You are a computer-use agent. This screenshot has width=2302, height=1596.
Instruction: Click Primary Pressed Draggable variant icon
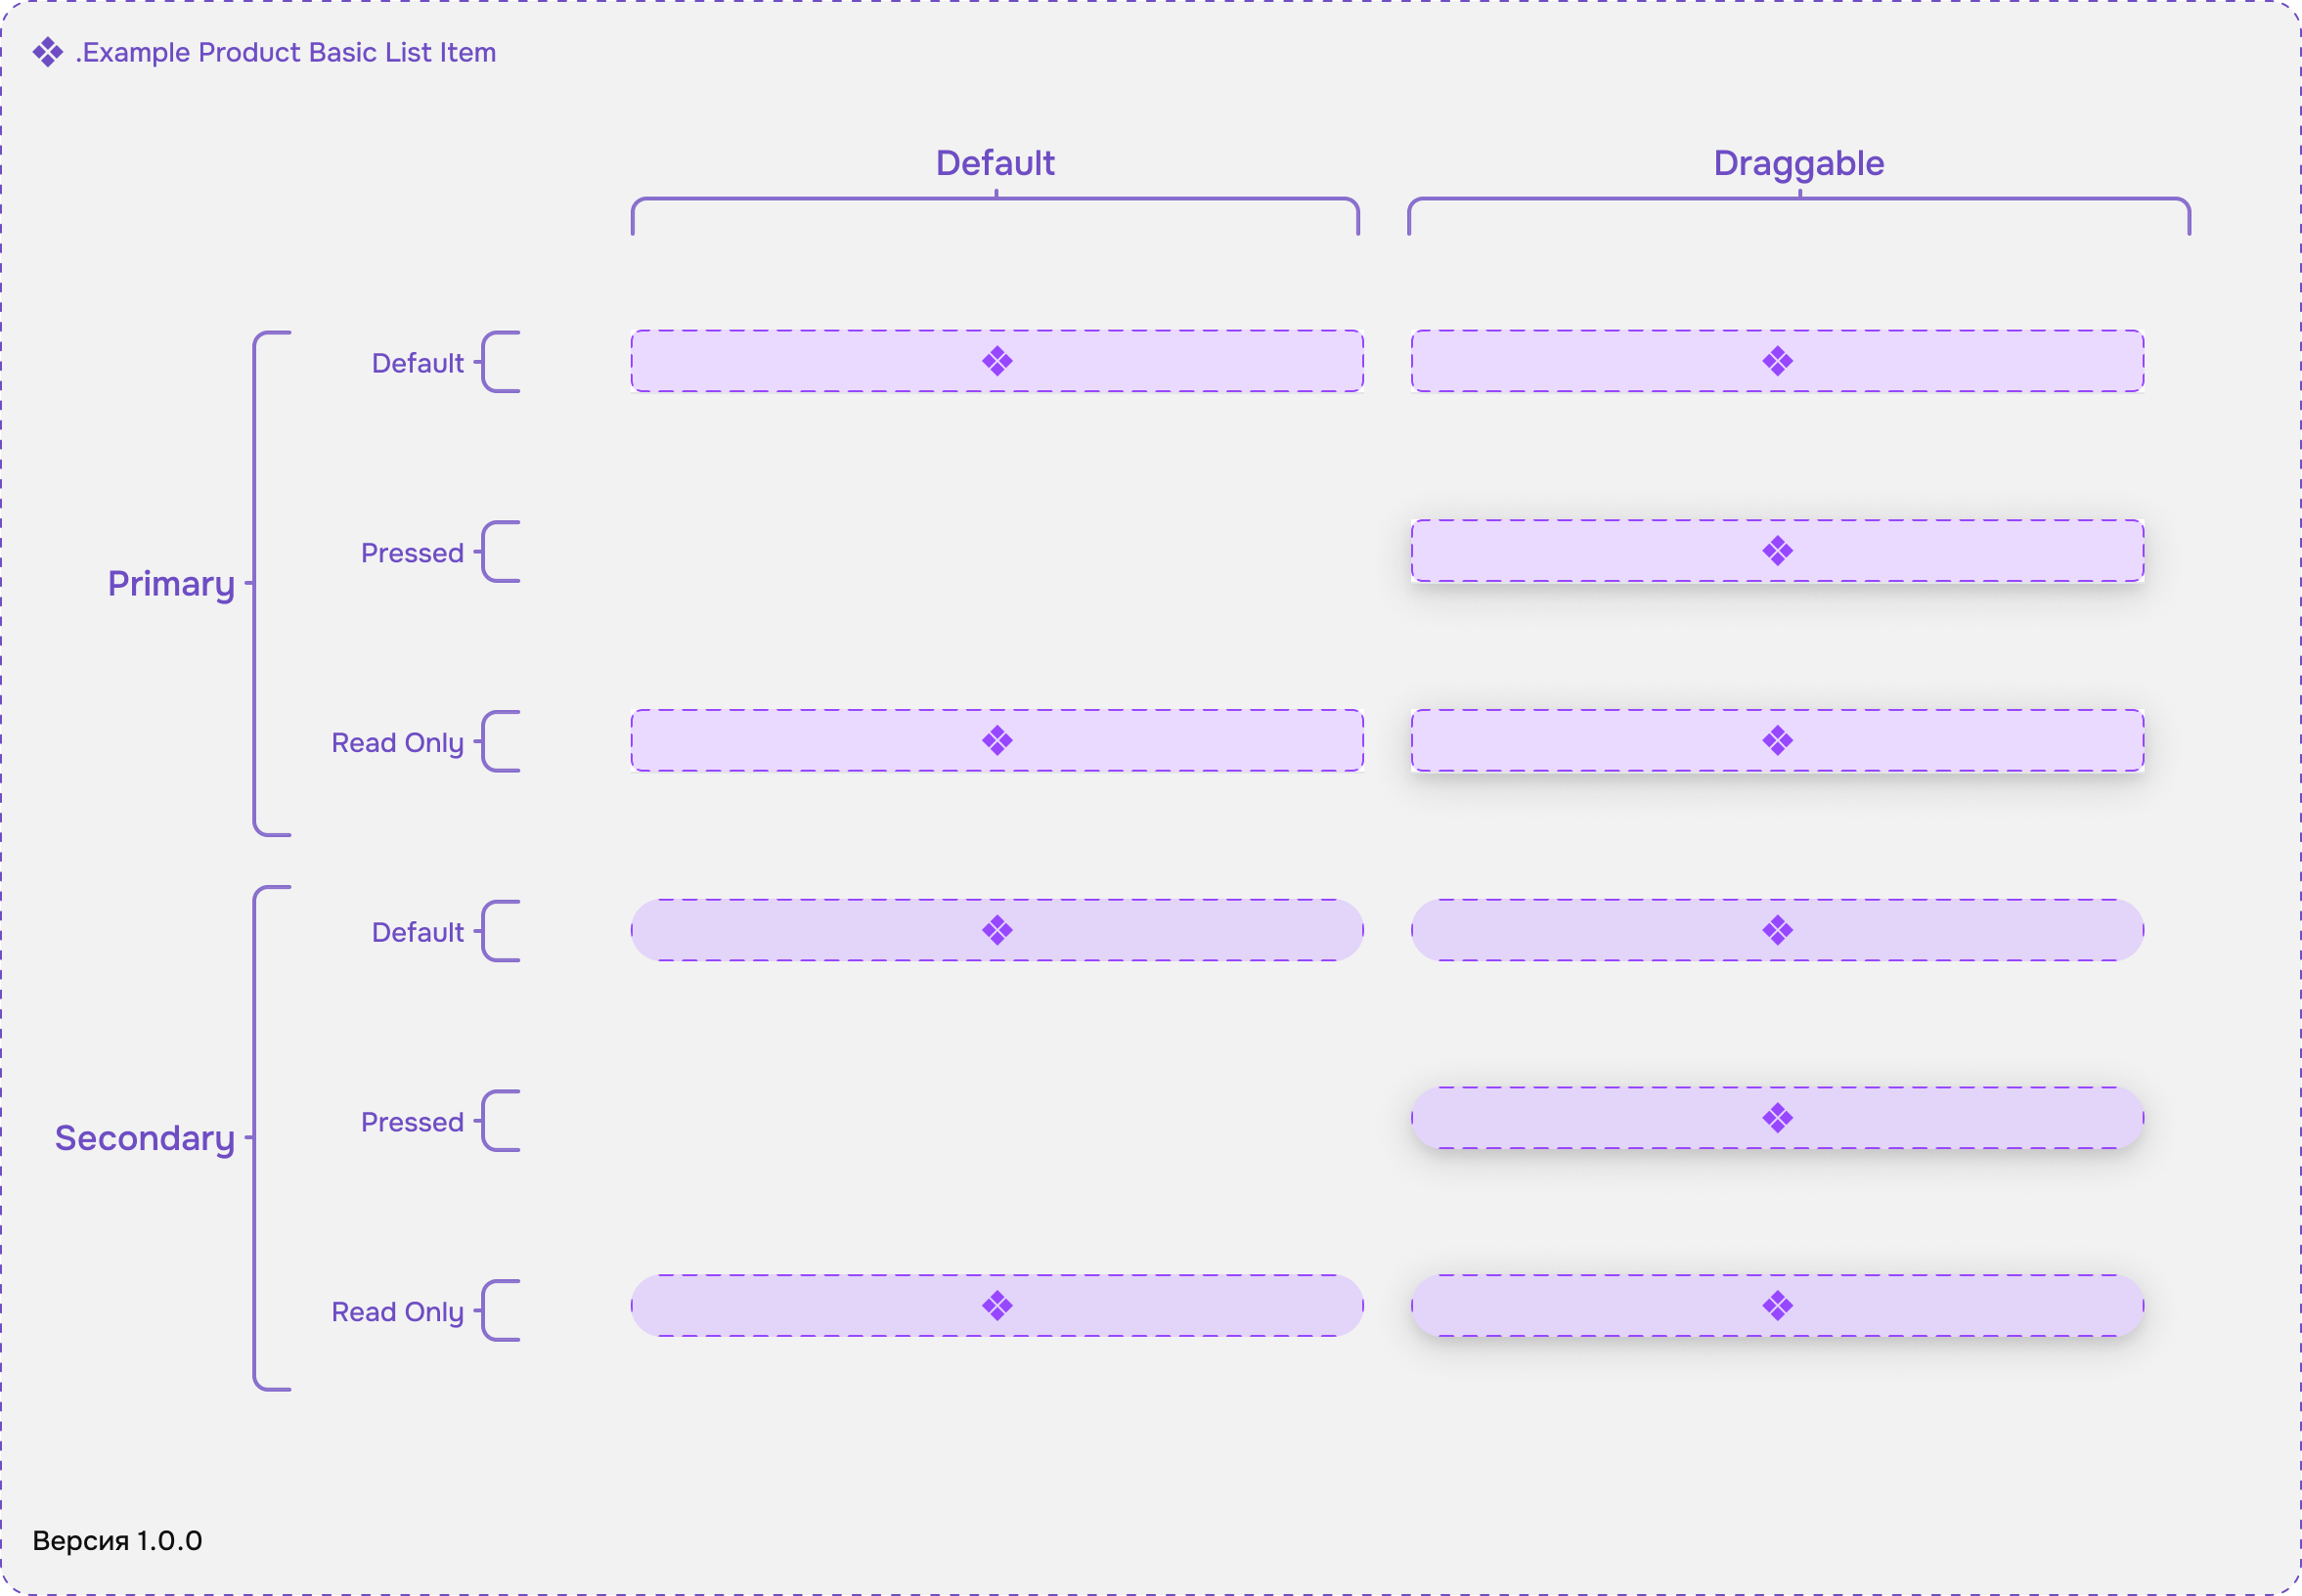1777,551
